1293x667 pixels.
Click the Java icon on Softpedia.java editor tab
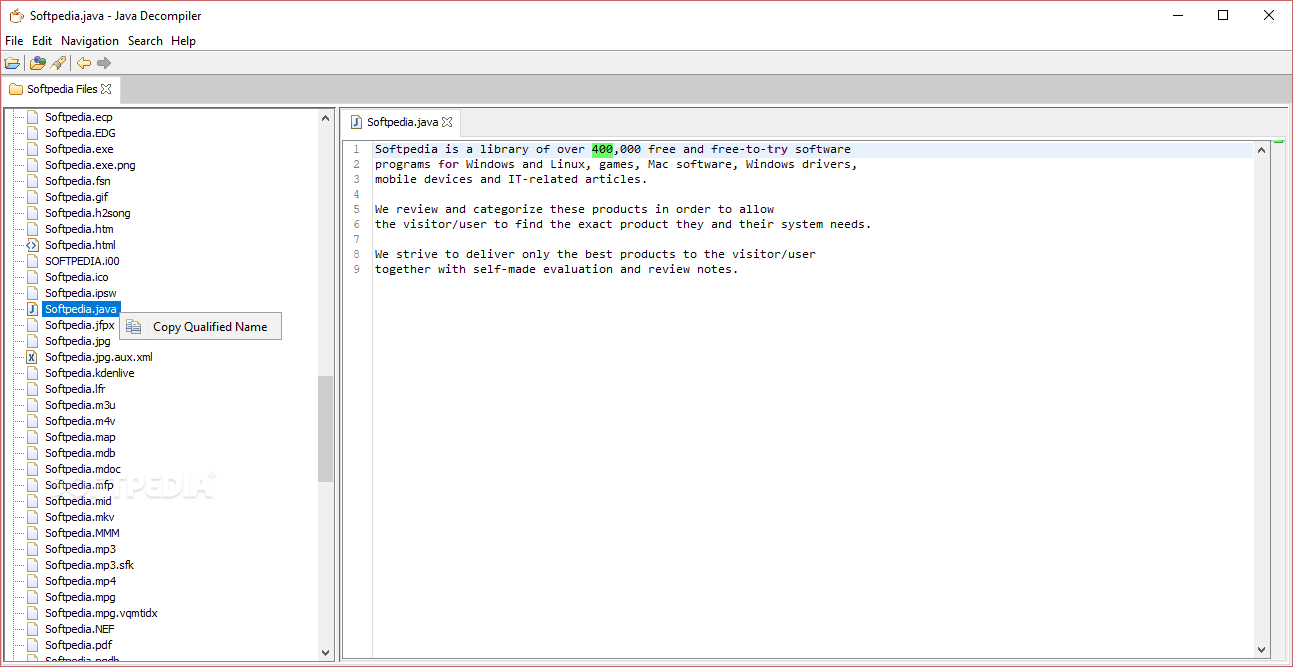pyautogui.click(x=356, y=122)
